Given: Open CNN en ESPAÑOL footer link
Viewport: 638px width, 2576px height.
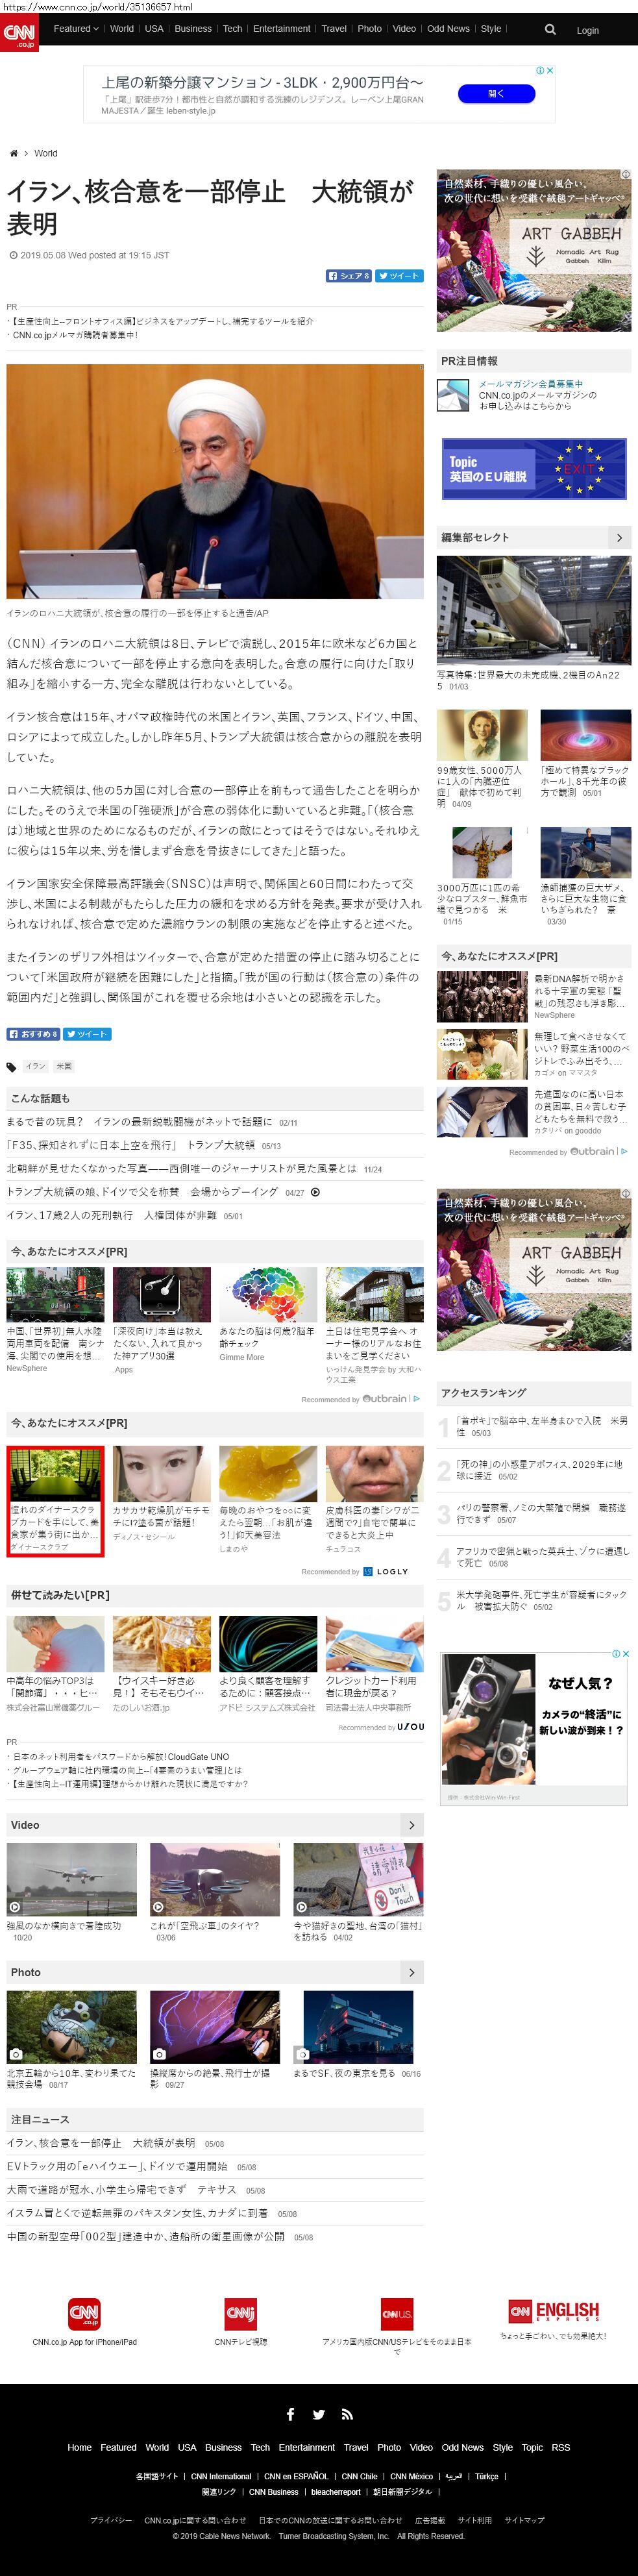Looking at the screenshot, I should point(296,2477).
